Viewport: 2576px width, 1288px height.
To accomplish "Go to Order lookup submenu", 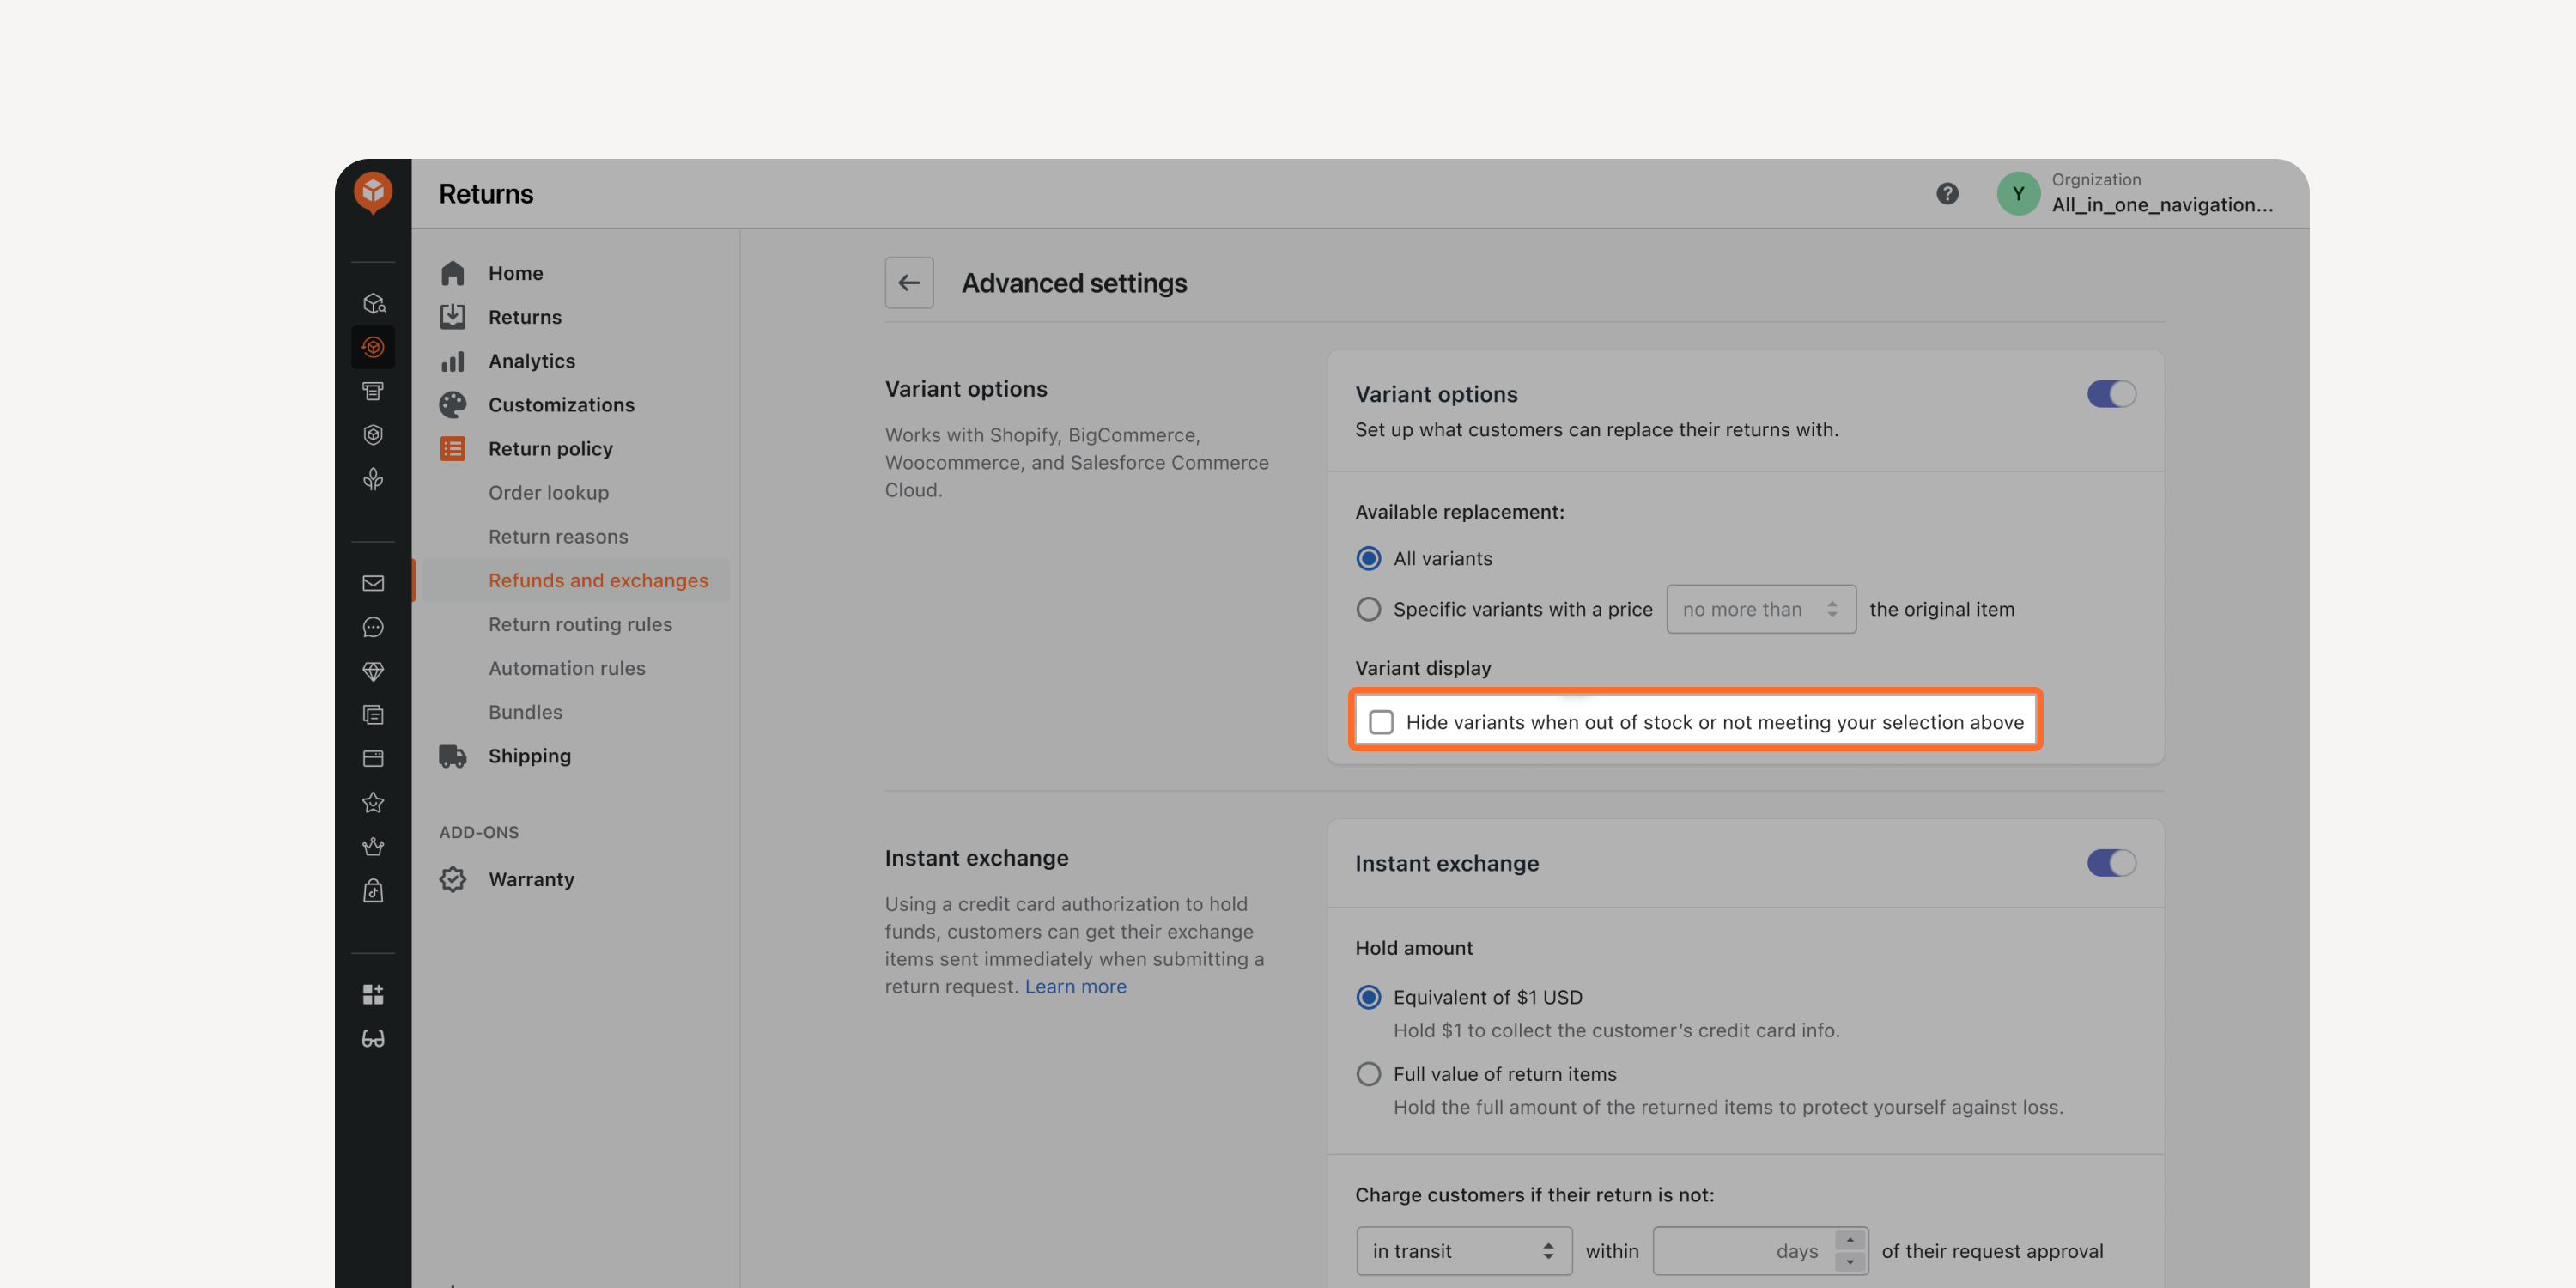I will (548, 492).
